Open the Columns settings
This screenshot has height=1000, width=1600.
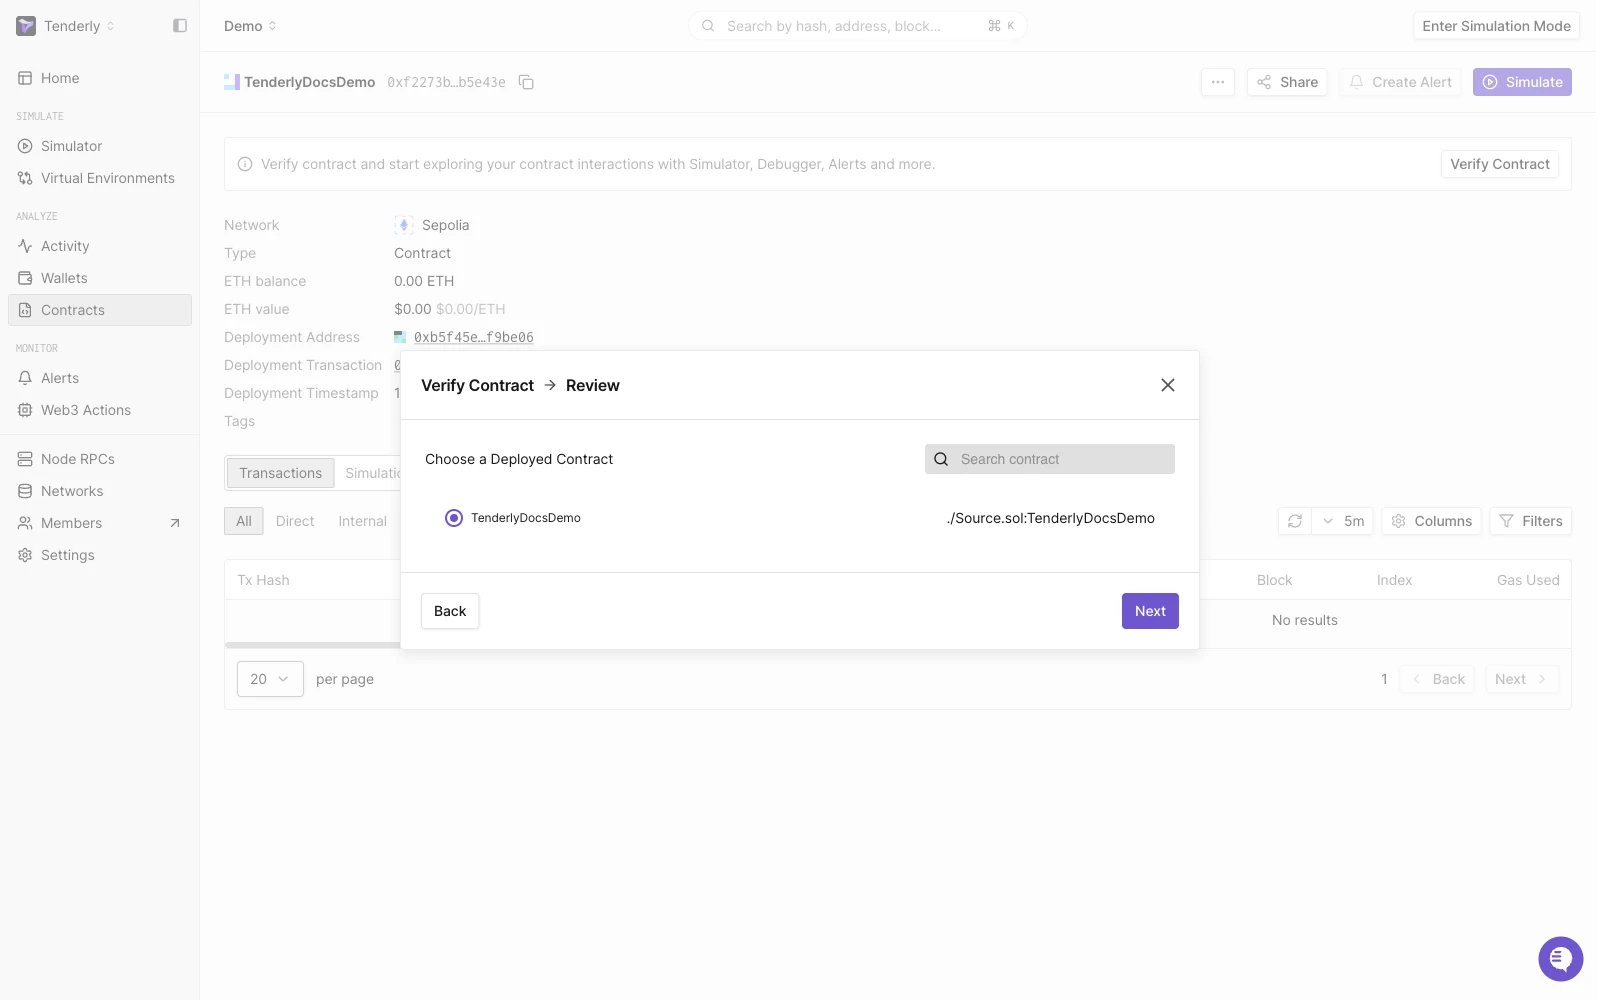coord(1432,521)
